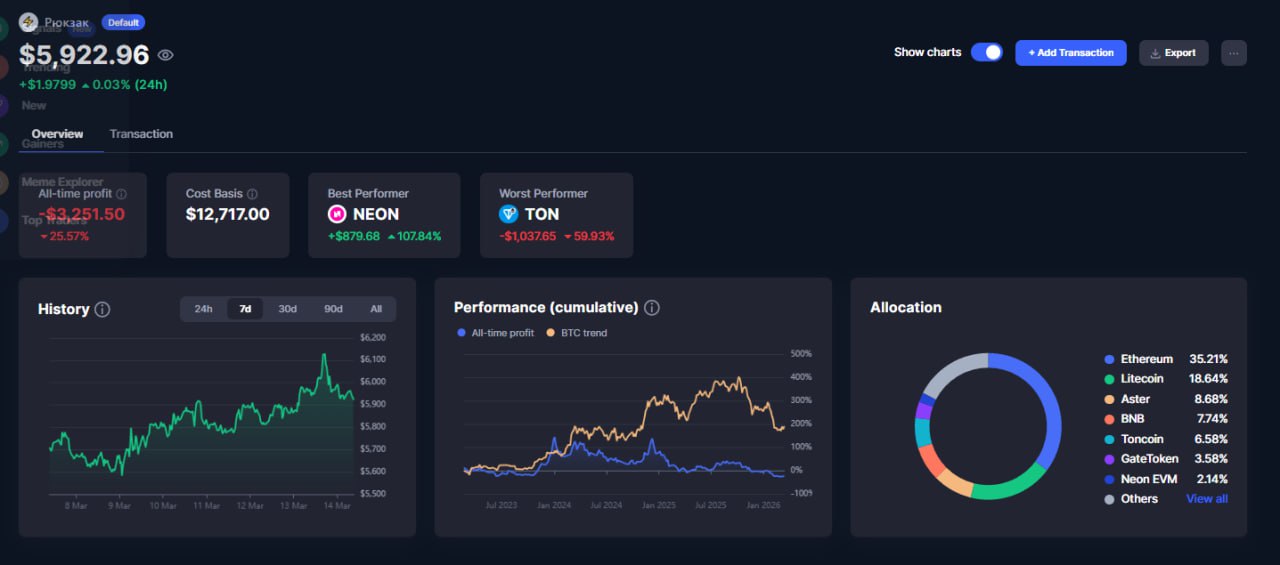Show the All time history range

click(x=376, y=309)
